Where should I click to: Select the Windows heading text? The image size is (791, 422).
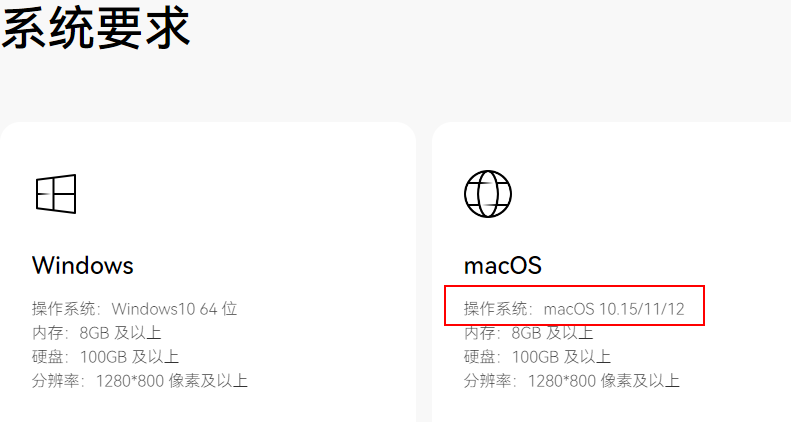83,265
